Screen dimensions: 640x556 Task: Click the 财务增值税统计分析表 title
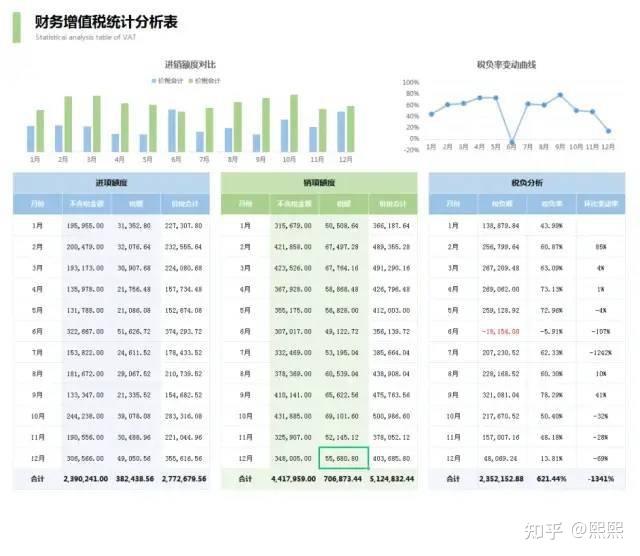(106, 22)
